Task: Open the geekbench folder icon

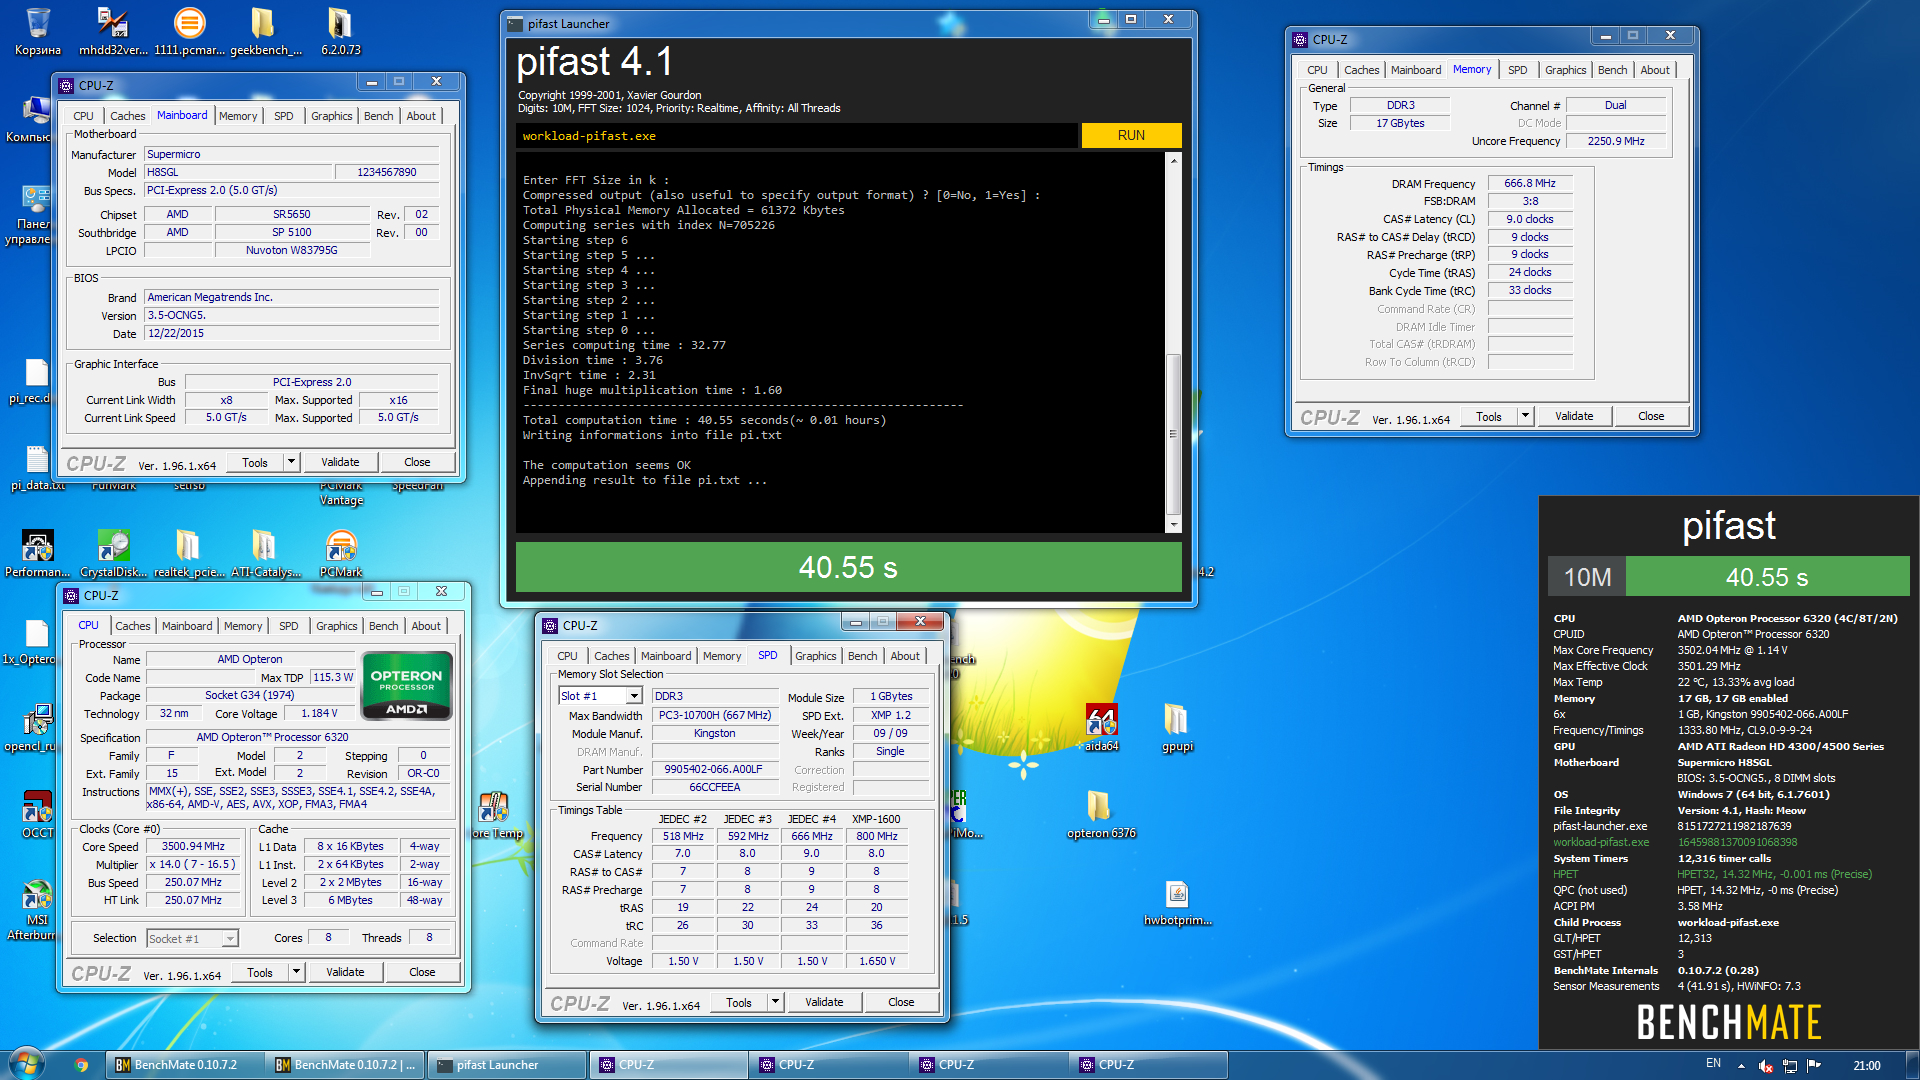Action: (265, 31)
